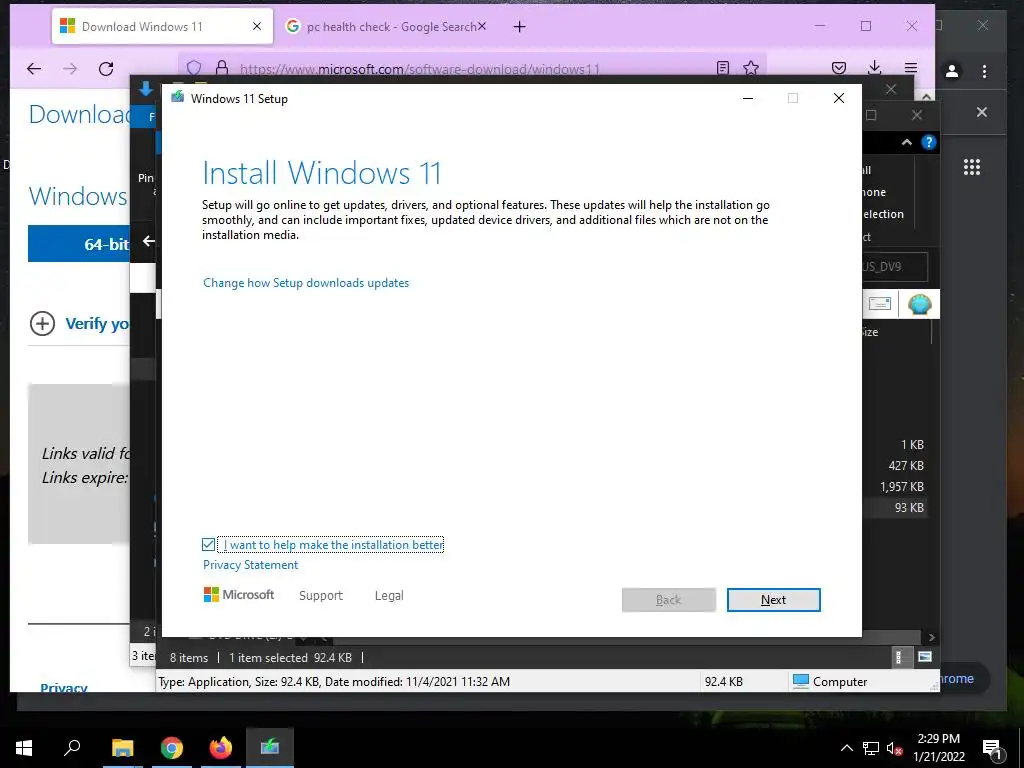The height and width of the screenshot is (768, 1024).
Task: Open Firefox downloads panel
Action: point(874,68)
